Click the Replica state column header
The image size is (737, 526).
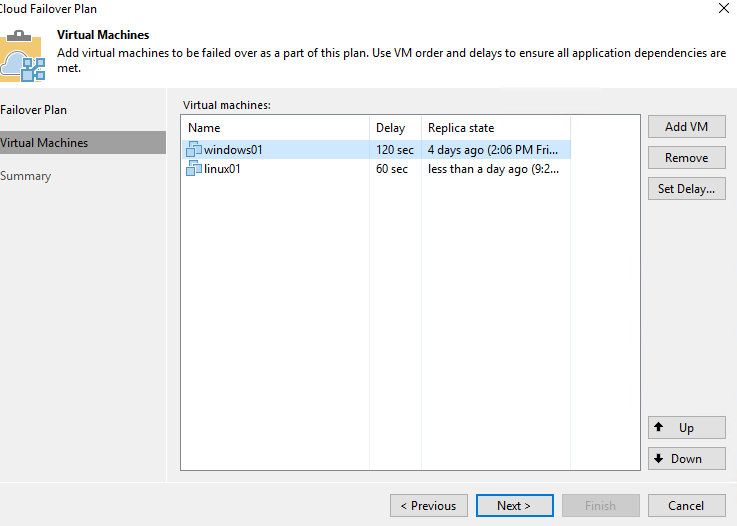(x=495, y=128)
